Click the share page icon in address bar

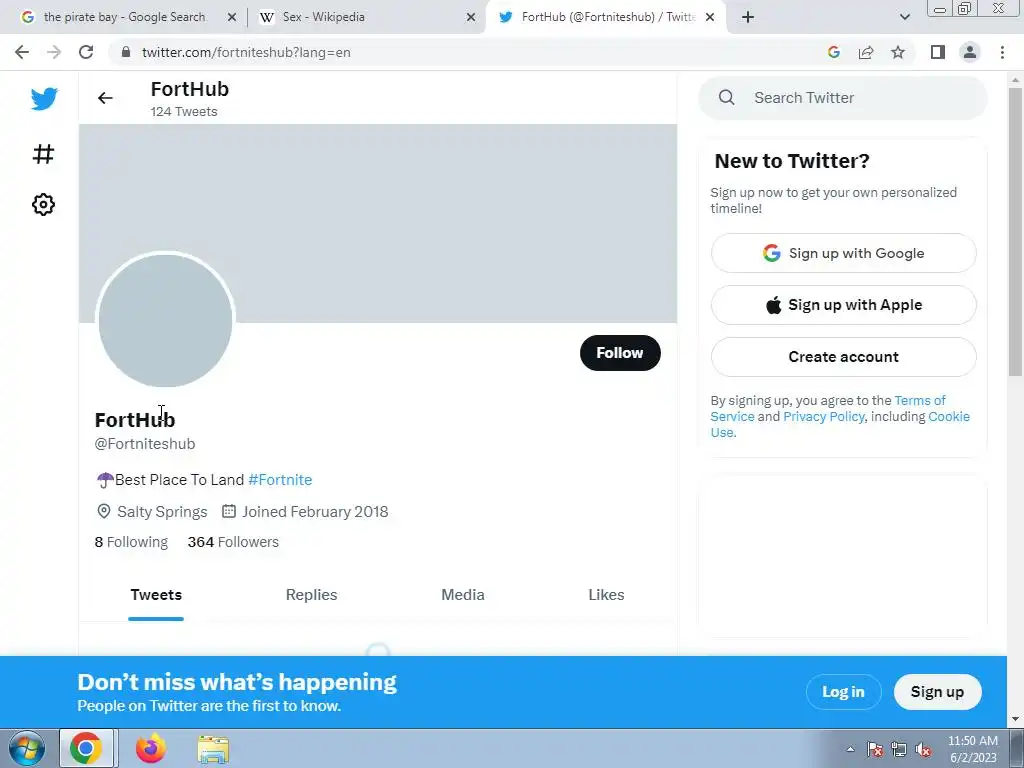click(x=866, y=52)
